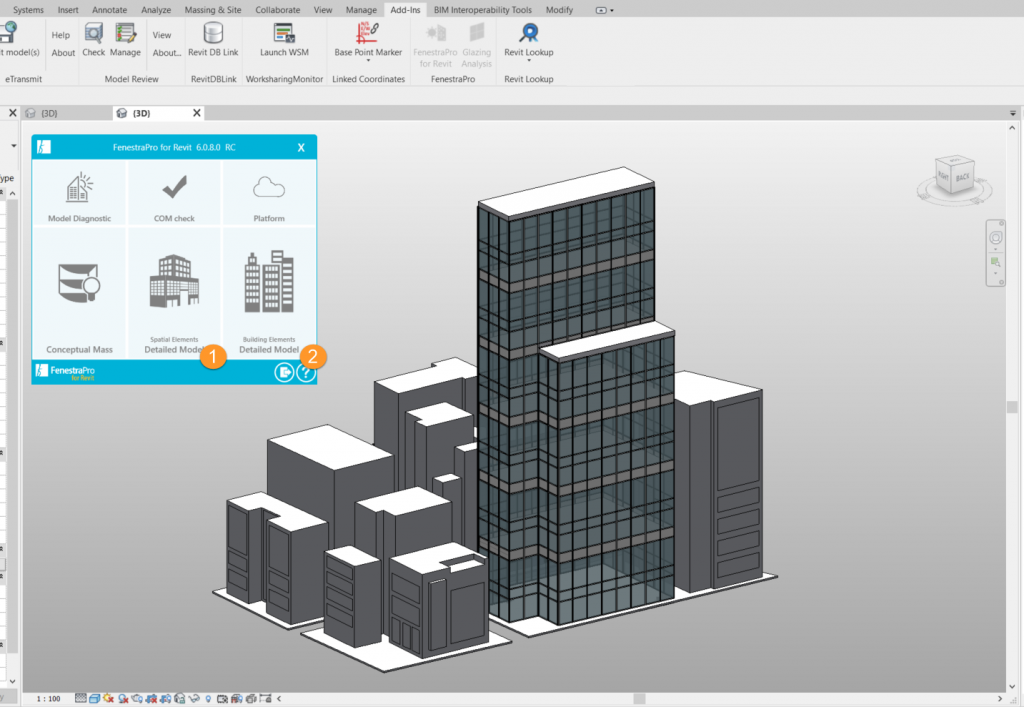Toggle Sun Path in view control bar
The height and width of the screenshot is (707, 1024).
coord(108,699)
